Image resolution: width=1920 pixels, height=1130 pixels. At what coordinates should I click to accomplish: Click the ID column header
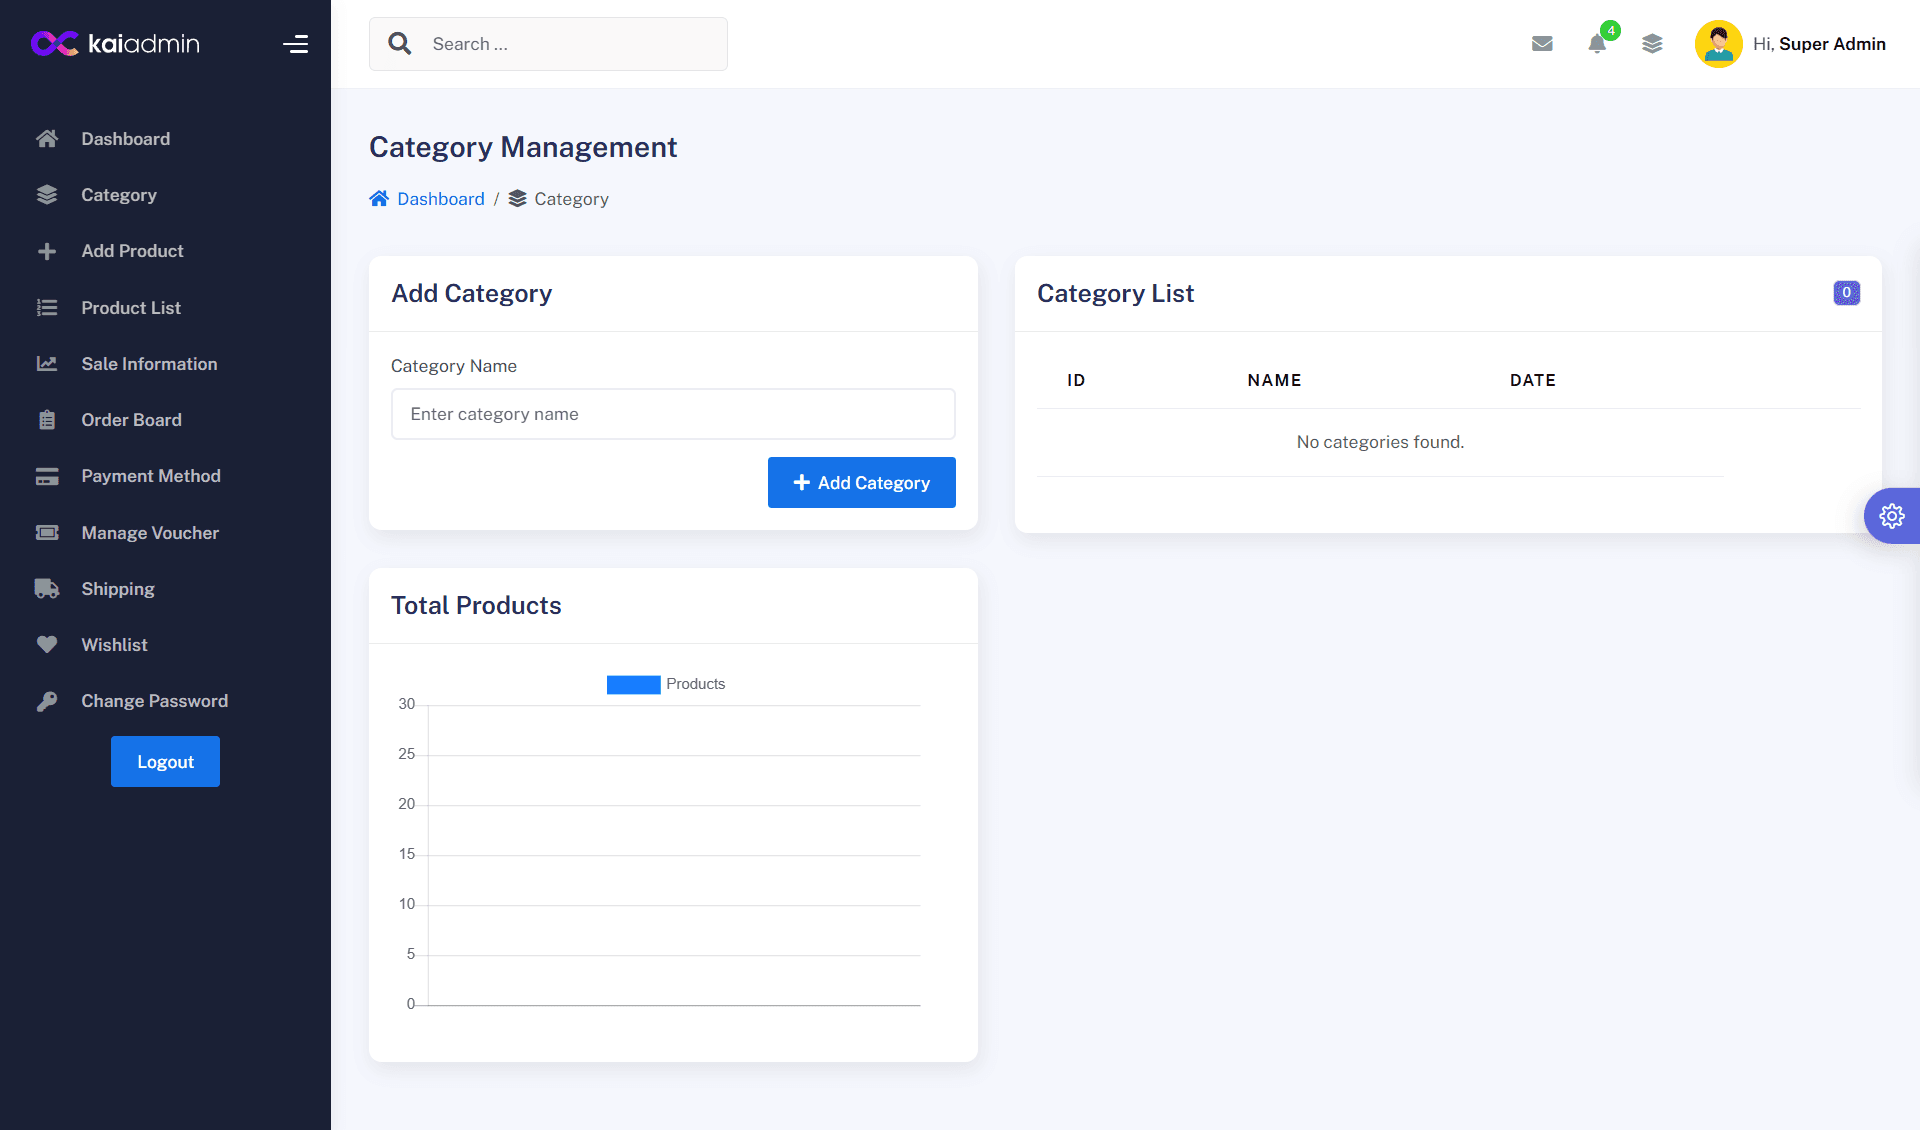1076,380
